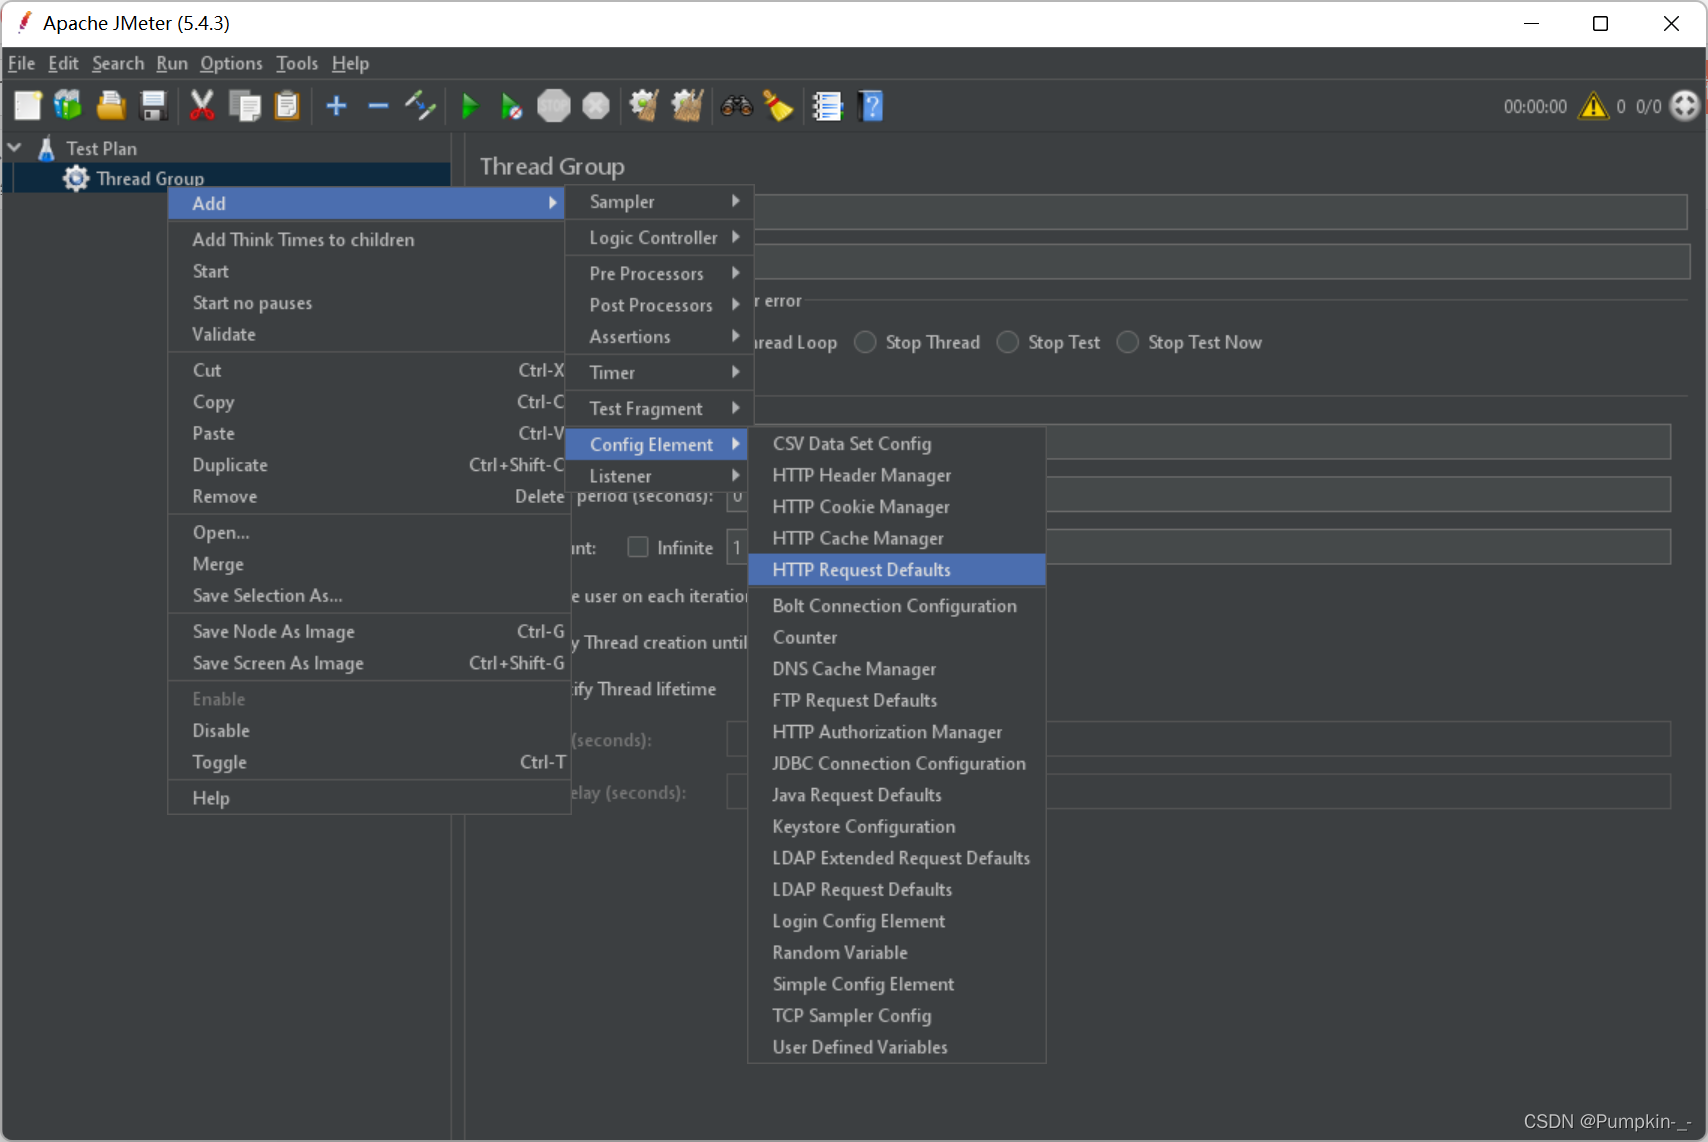
Task: Expand the Pre Processors submenu
Action: [660, 273]
